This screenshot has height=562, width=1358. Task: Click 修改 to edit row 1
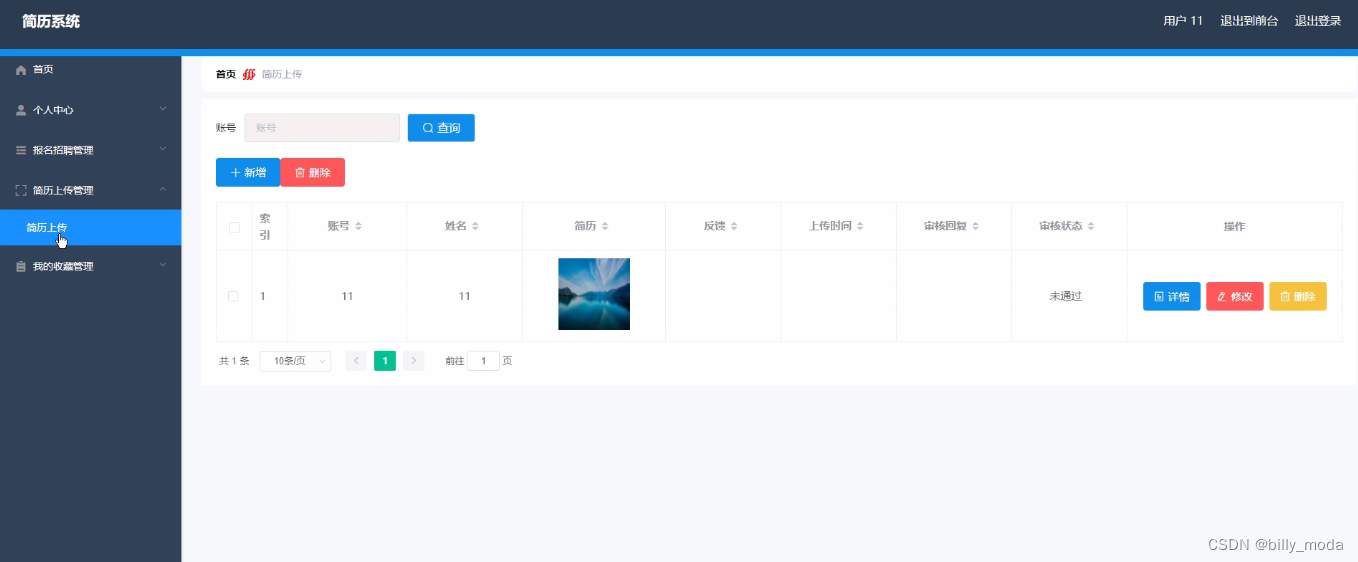point(1235,296)
